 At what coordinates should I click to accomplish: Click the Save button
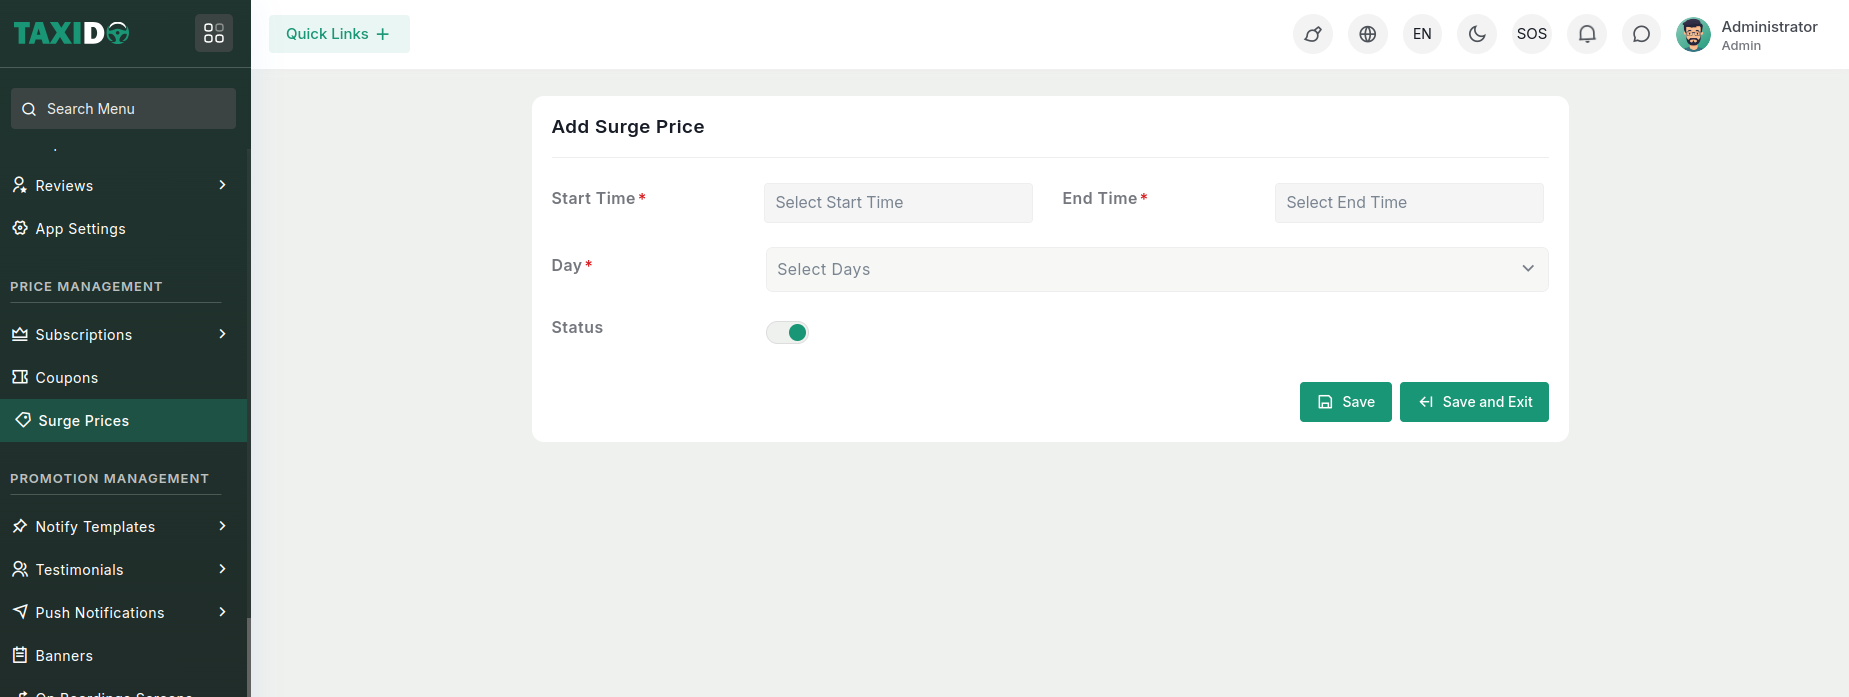(x=1345, y=402)
